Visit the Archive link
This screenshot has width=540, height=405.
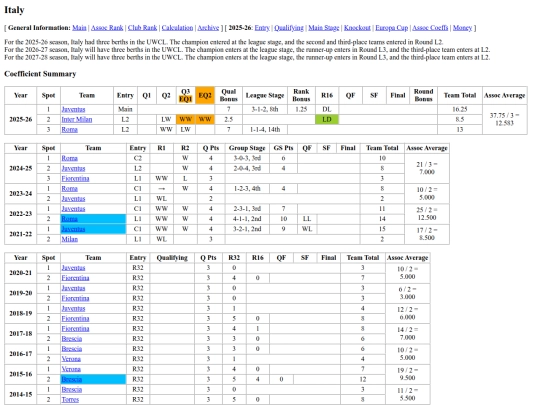pyautogui.click(x=208, y=28)
